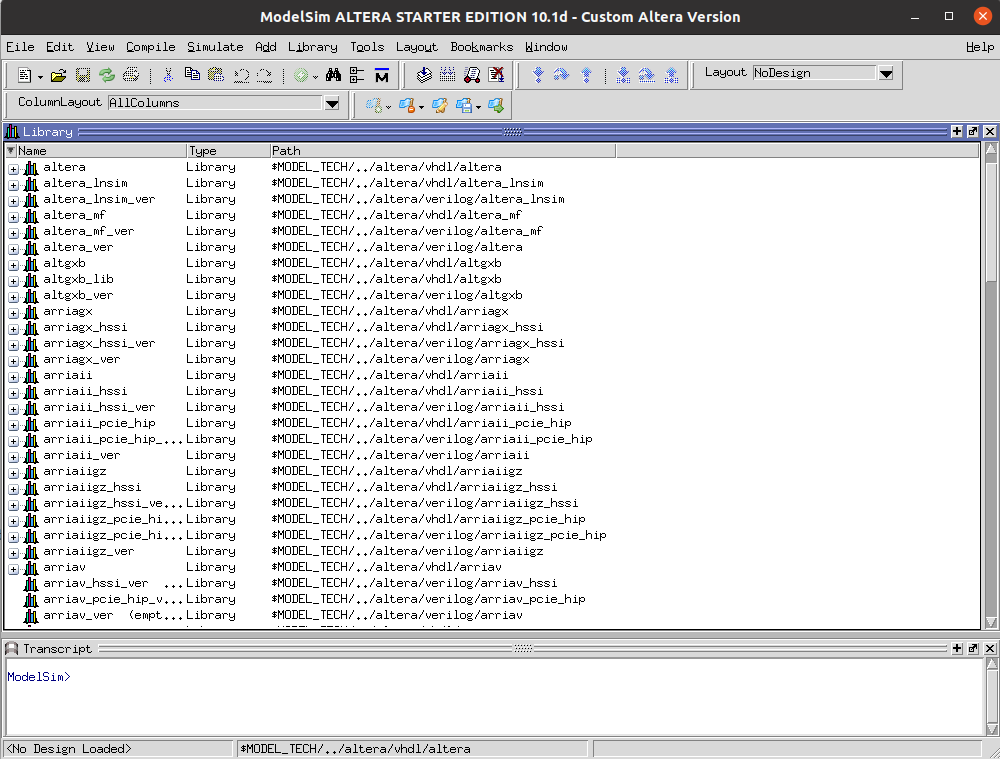Undock the Transcript pane

click(973, 648)
